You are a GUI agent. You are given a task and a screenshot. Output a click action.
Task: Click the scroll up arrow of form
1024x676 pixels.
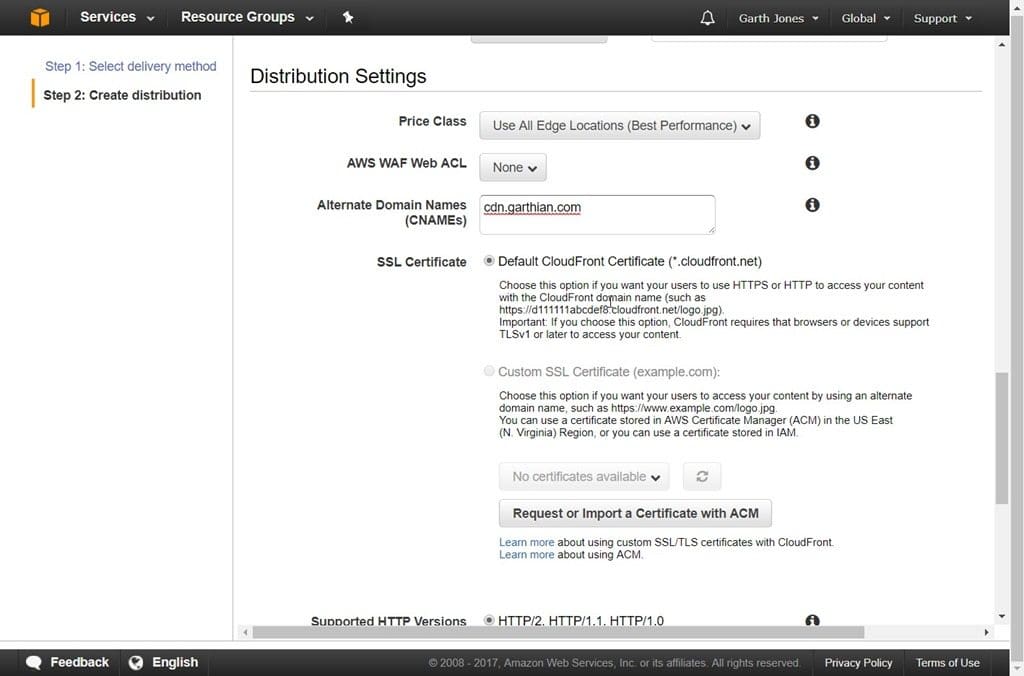pos(1002,45)
